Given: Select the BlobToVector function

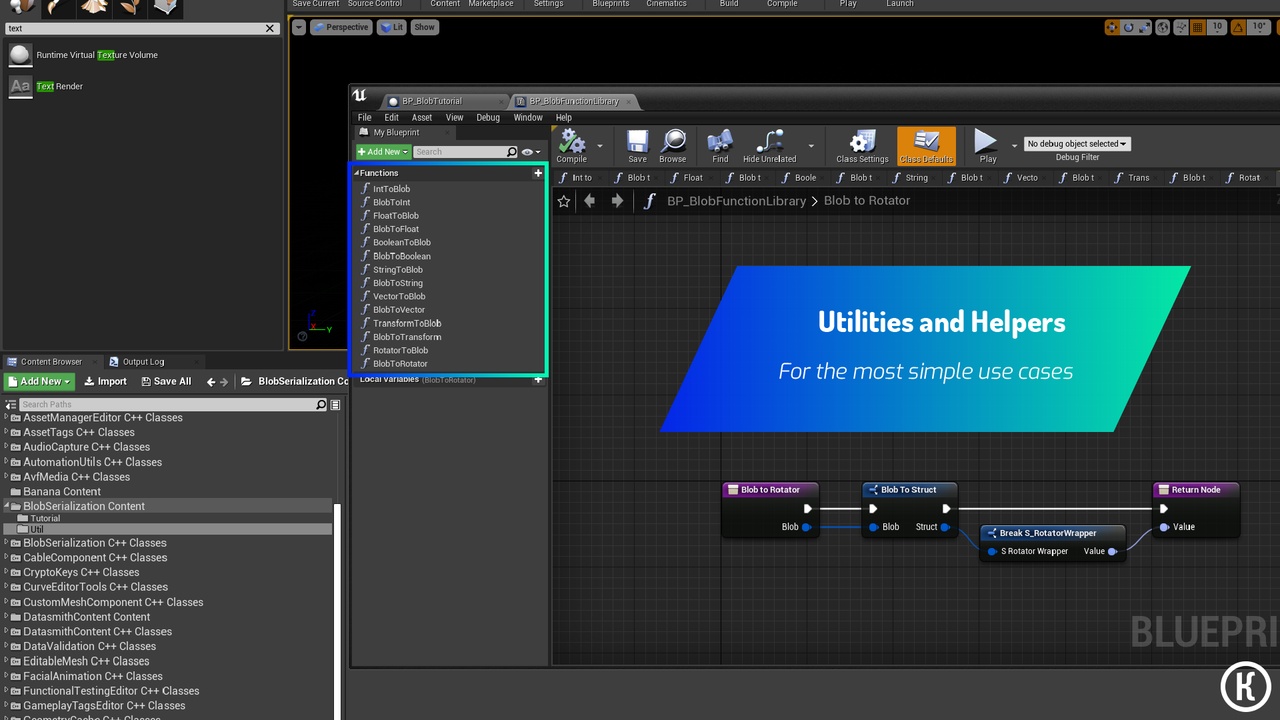Looking at the screenshot, I should 399,310.
